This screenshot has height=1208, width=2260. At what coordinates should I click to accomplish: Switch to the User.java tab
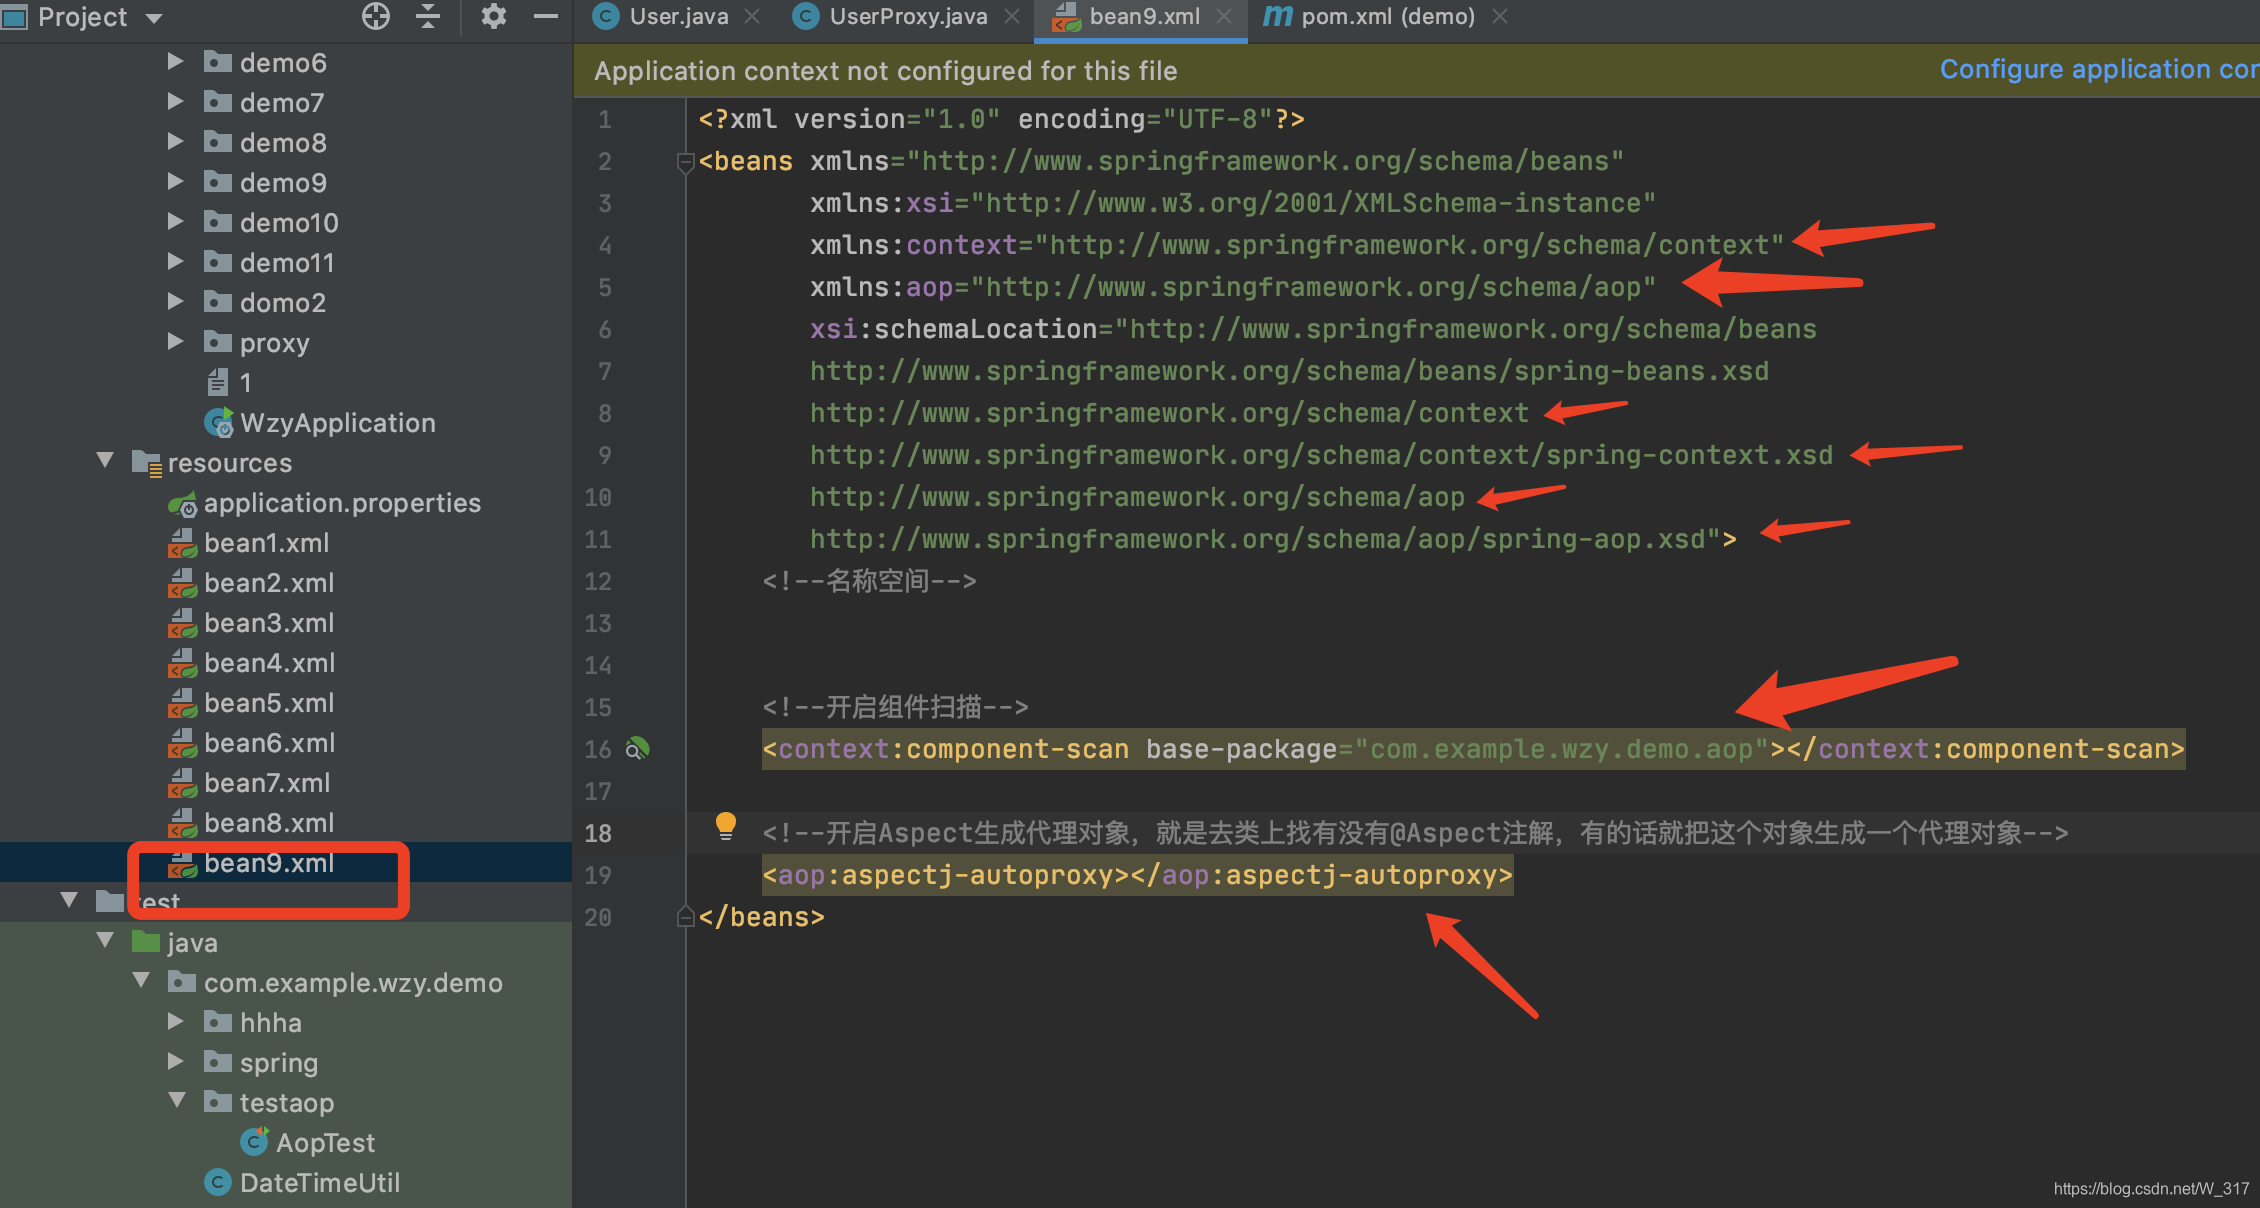click(677, 17)
